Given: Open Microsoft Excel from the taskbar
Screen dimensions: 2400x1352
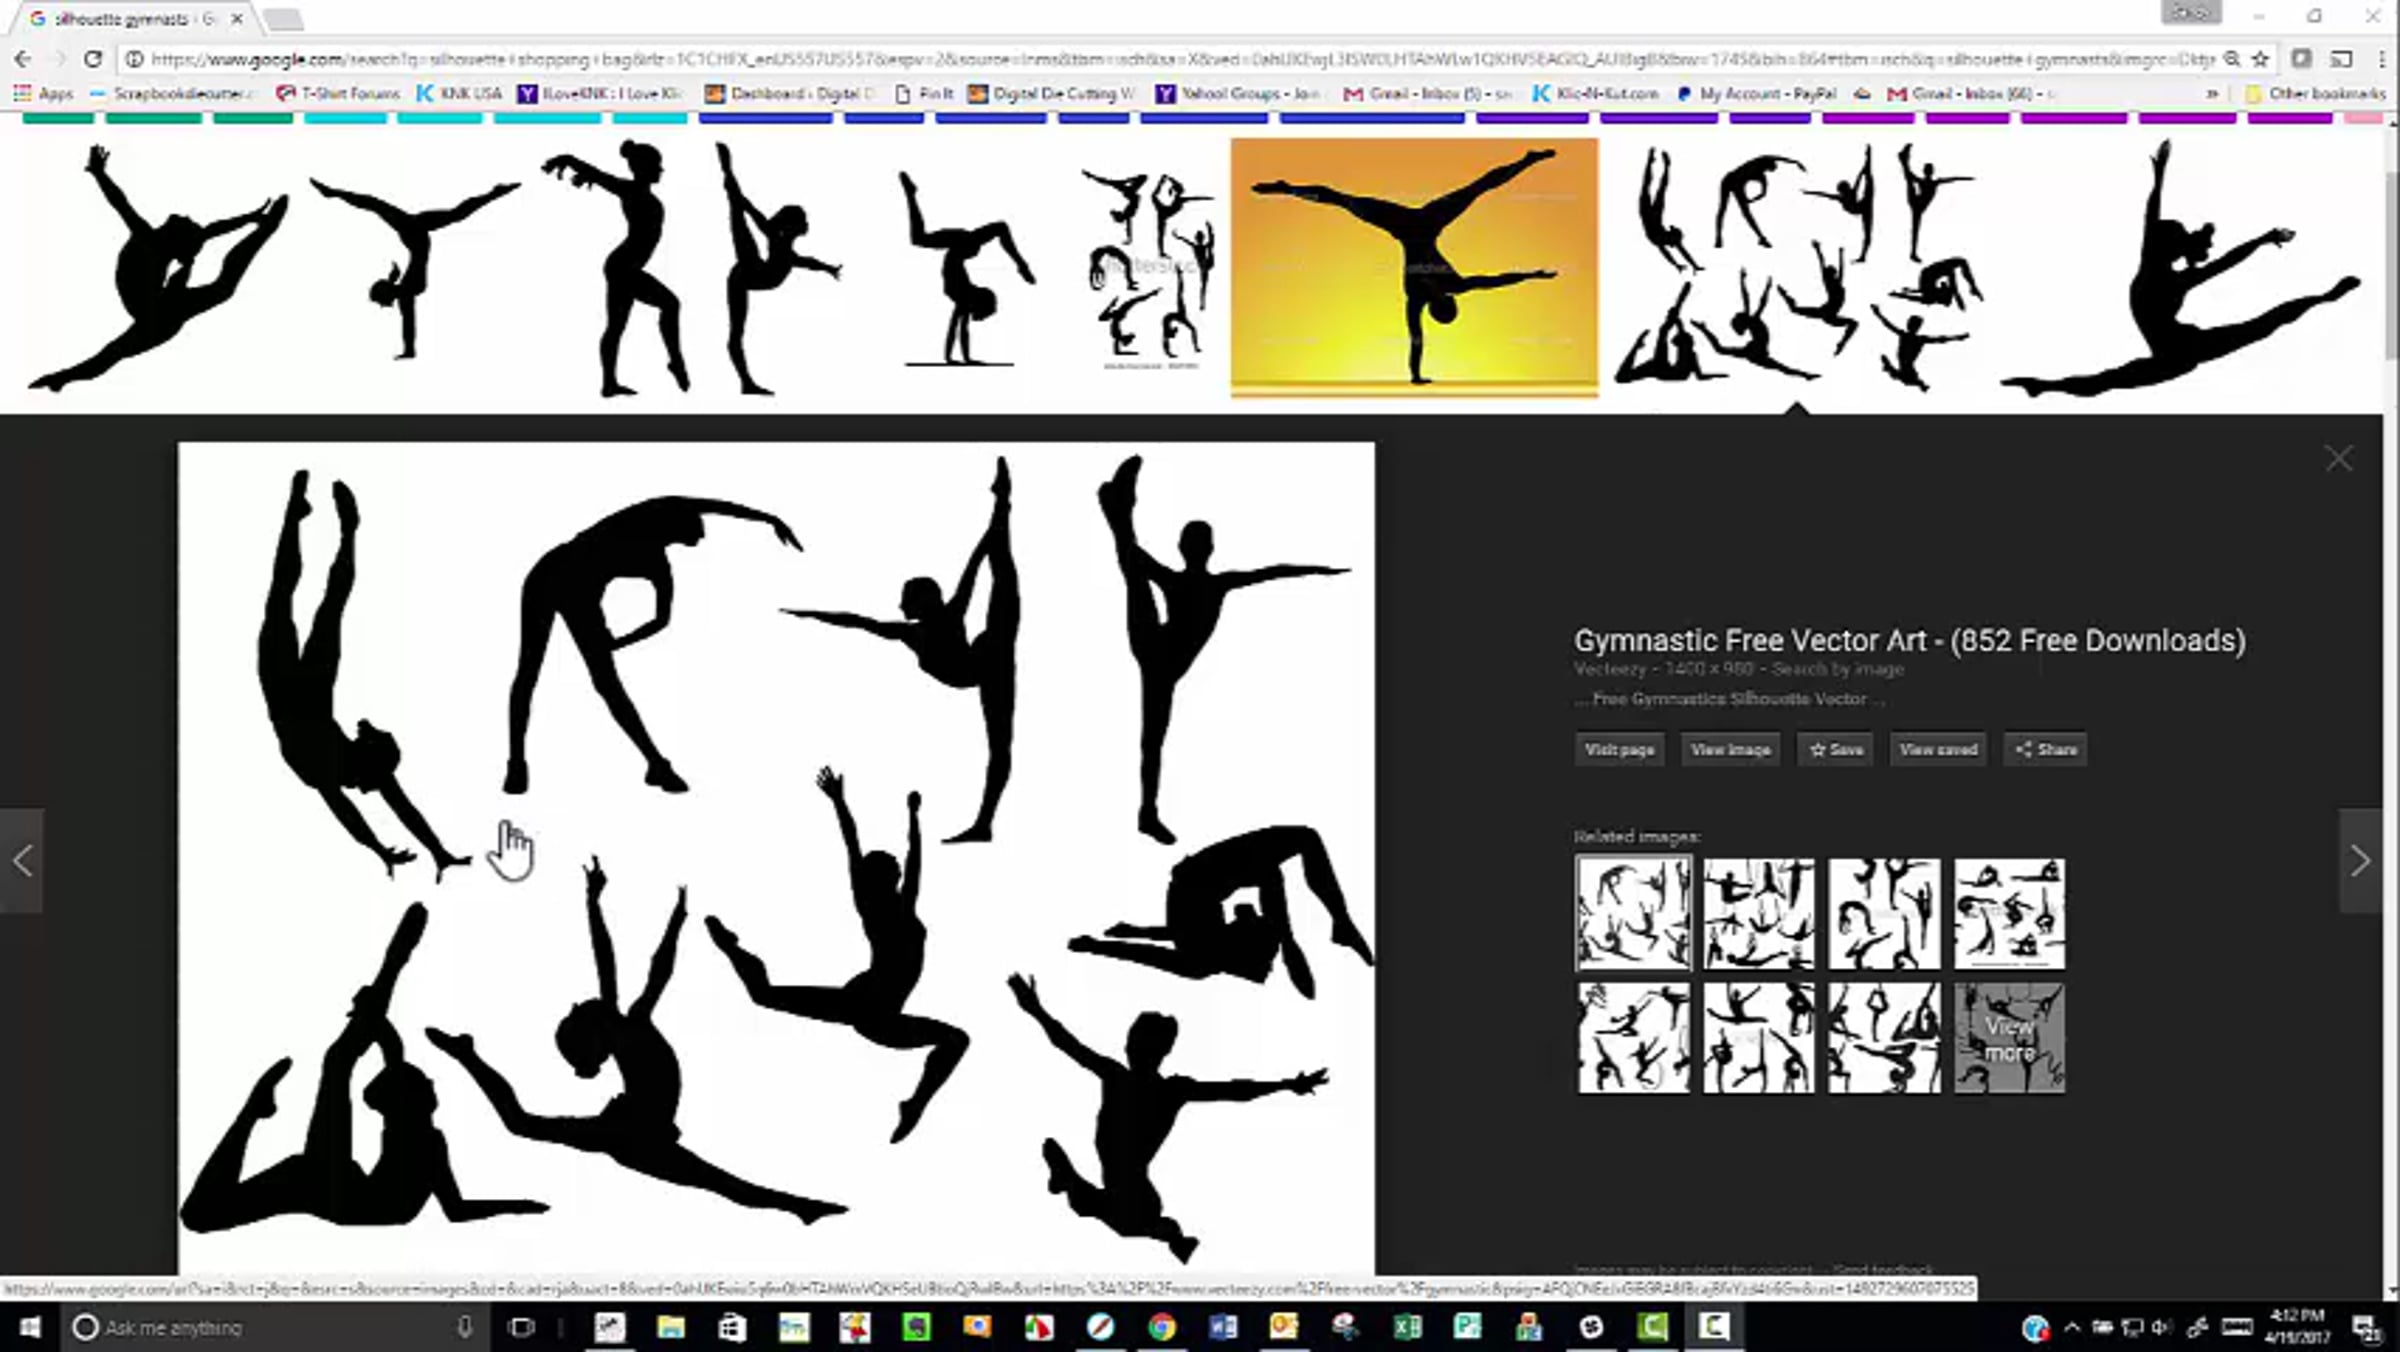Looking at the screenshot, I should pyautogui.click(x=1407, y=1327).
